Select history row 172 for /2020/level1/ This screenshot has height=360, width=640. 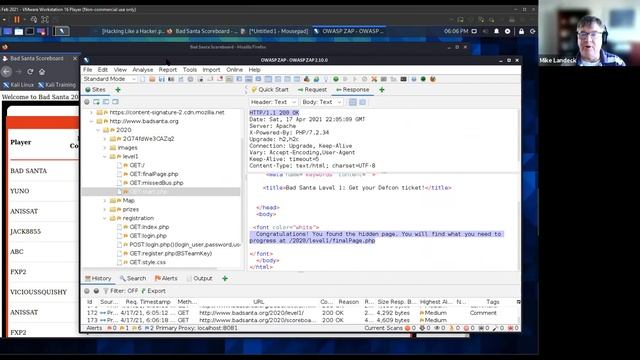click(301, 313)
